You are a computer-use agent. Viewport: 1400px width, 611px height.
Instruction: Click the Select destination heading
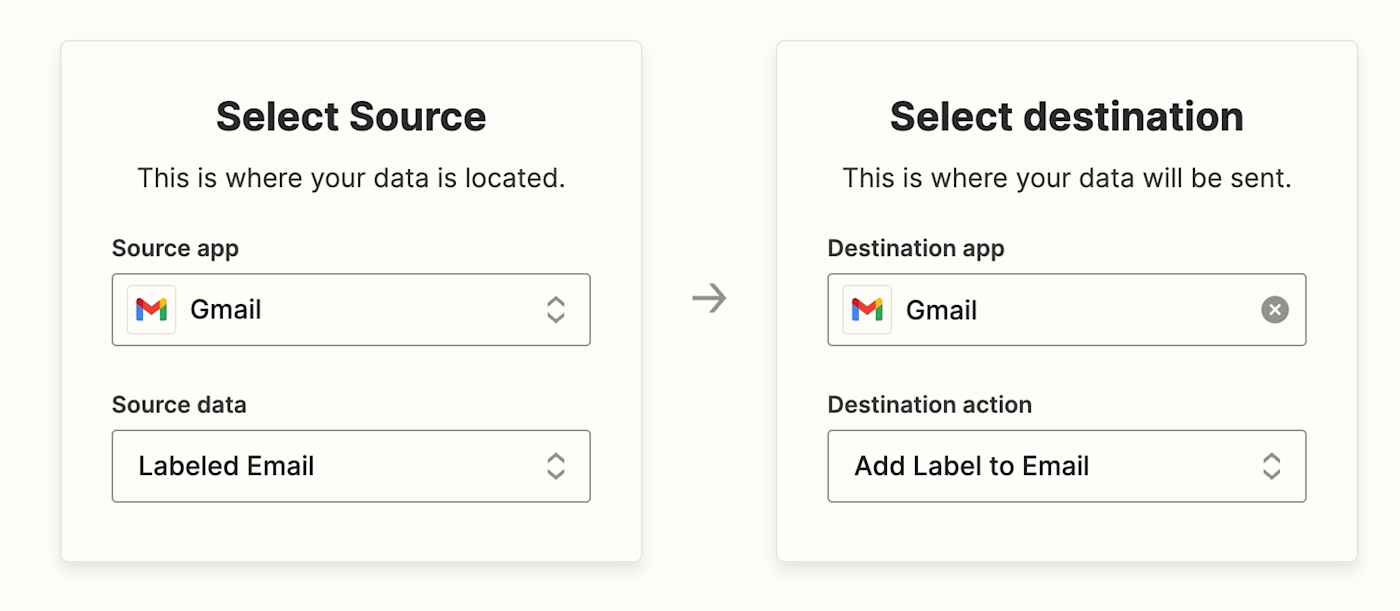(x=1066, y=116)
